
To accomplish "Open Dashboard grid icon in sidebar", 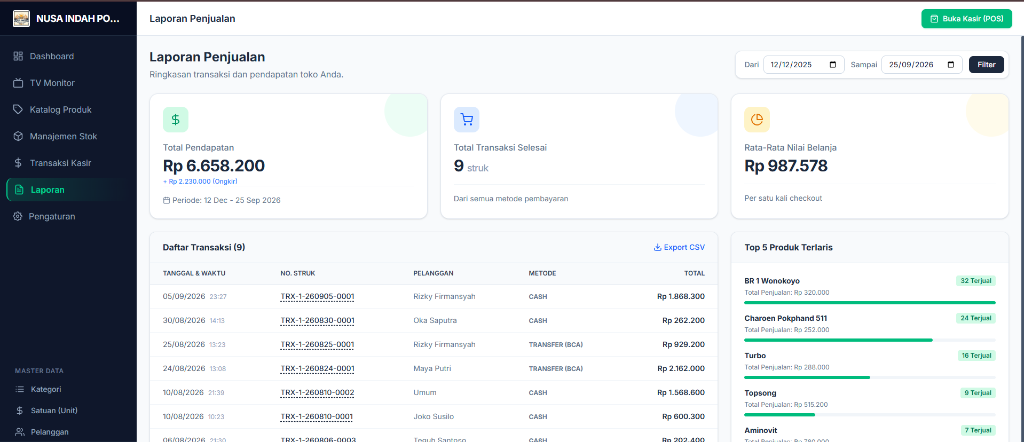I will tap(18, 56).
